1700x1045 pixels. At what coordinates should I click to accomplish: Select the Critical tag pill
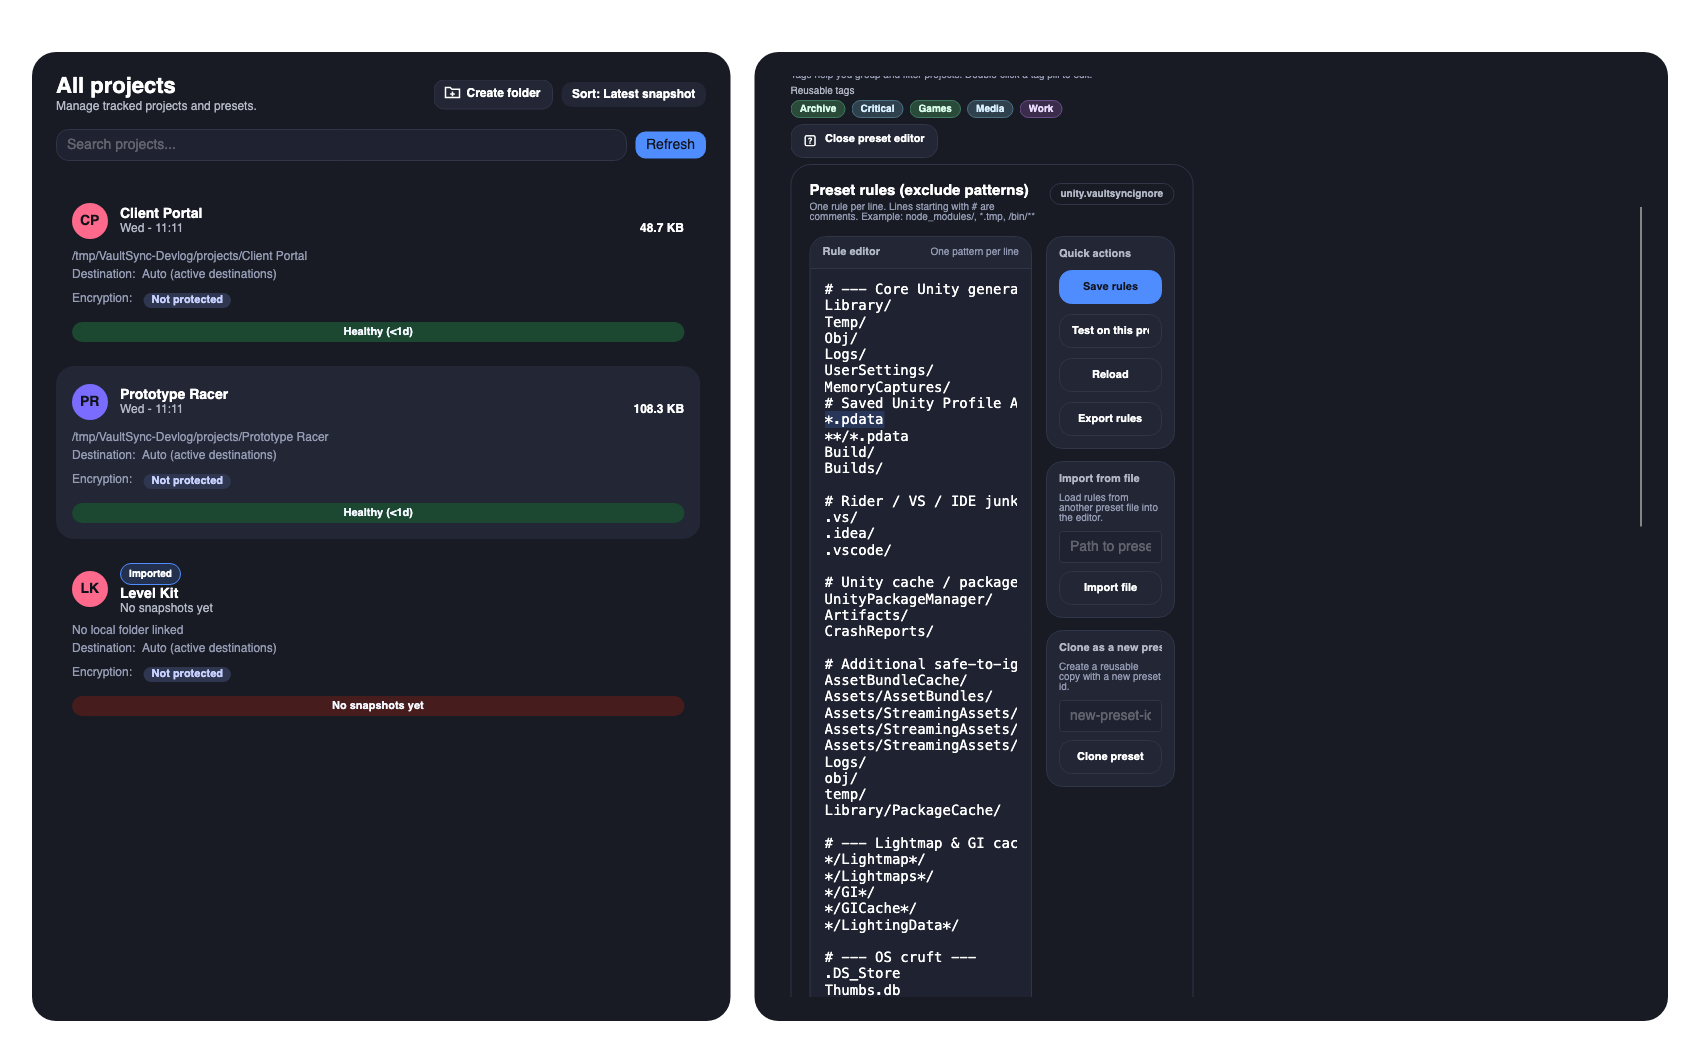click(x=877, y=109)
